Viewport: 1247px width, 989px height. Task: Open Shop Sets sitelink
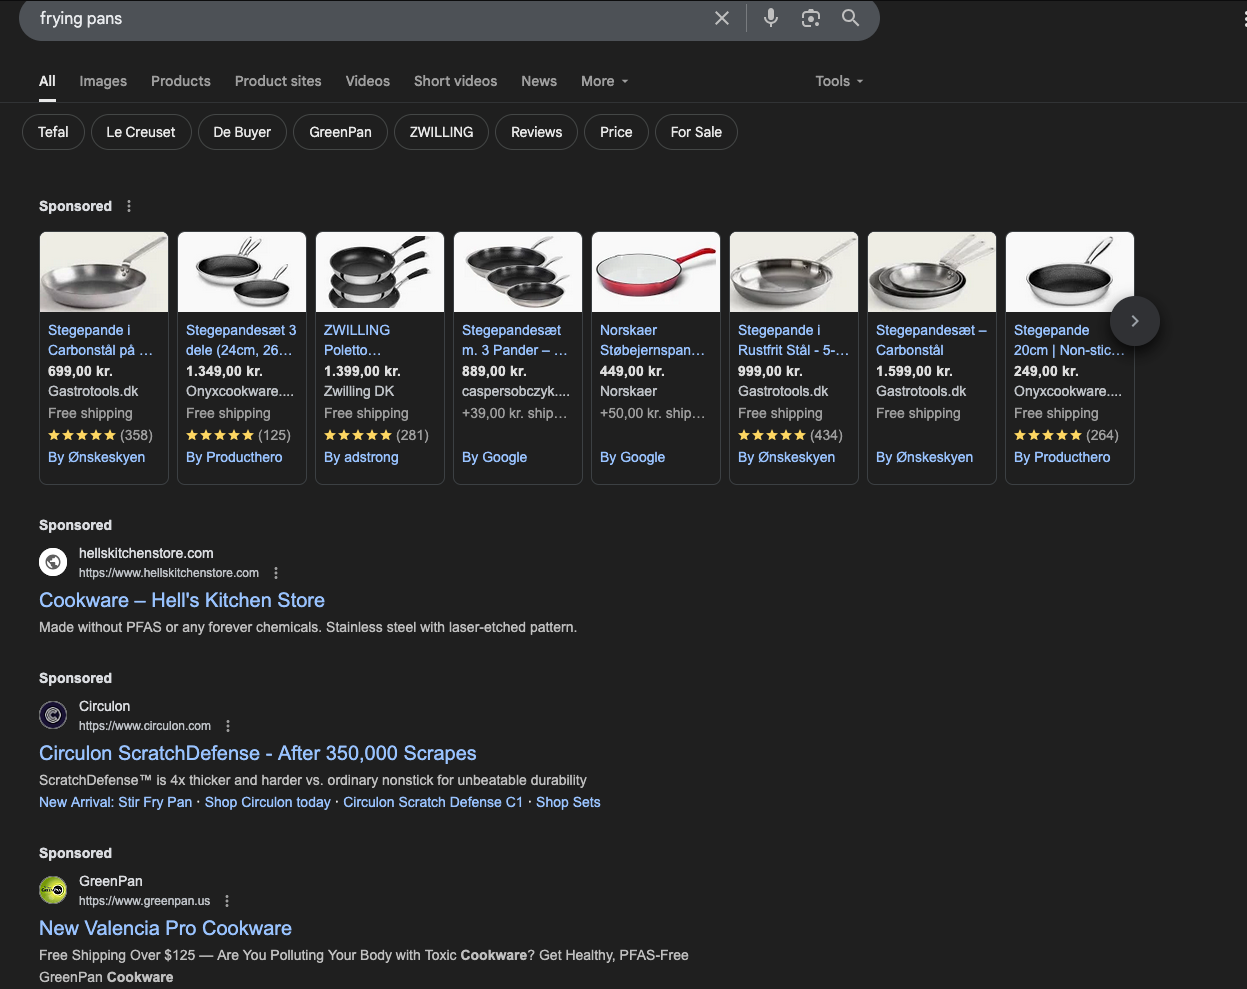(x=568, y=802)
